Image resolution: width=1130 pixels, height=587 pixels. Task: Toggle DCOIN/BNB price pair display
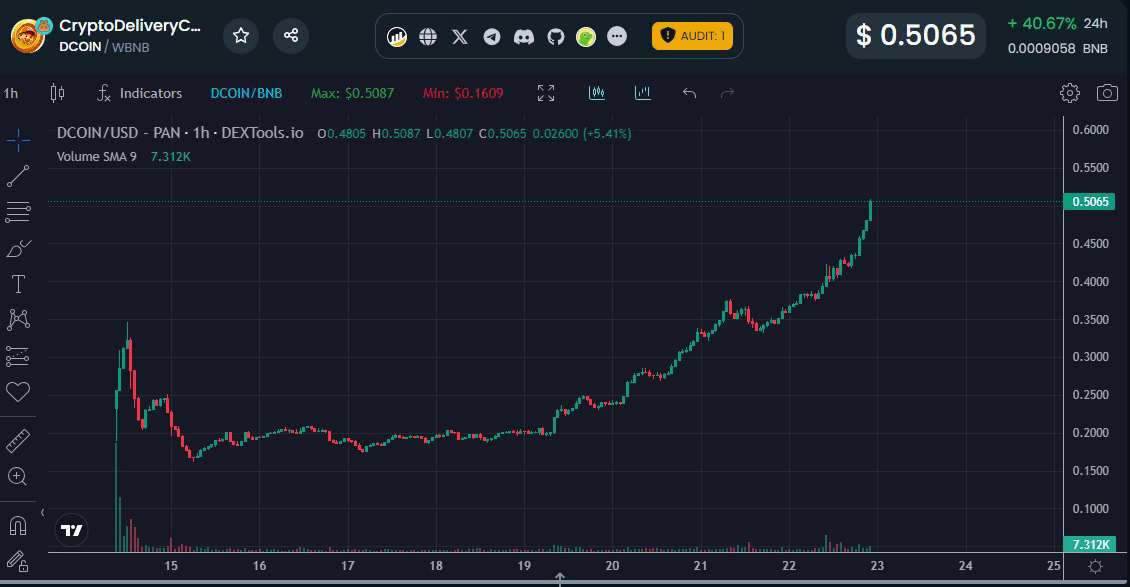click(246, 93)
